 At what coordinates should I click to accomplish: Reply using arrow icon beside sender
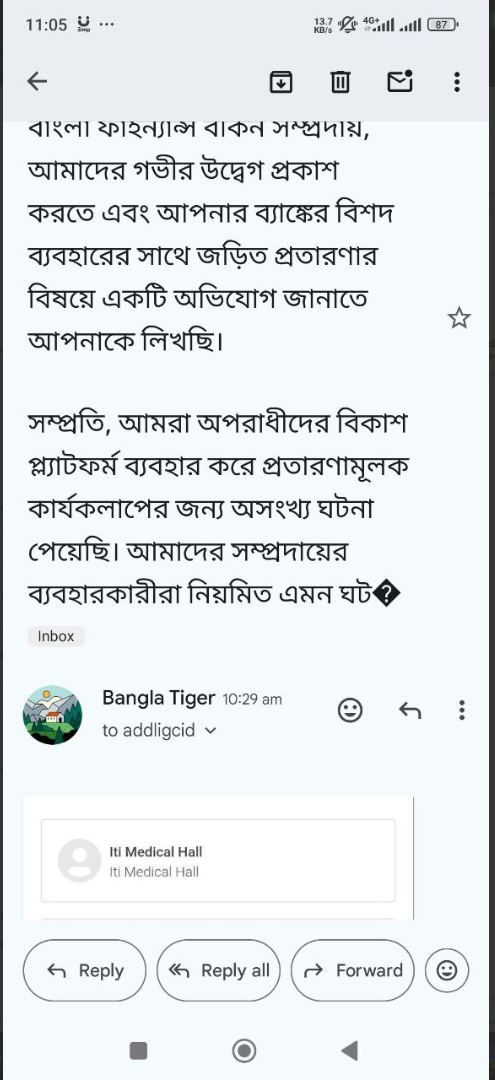[x=410, y=710]
